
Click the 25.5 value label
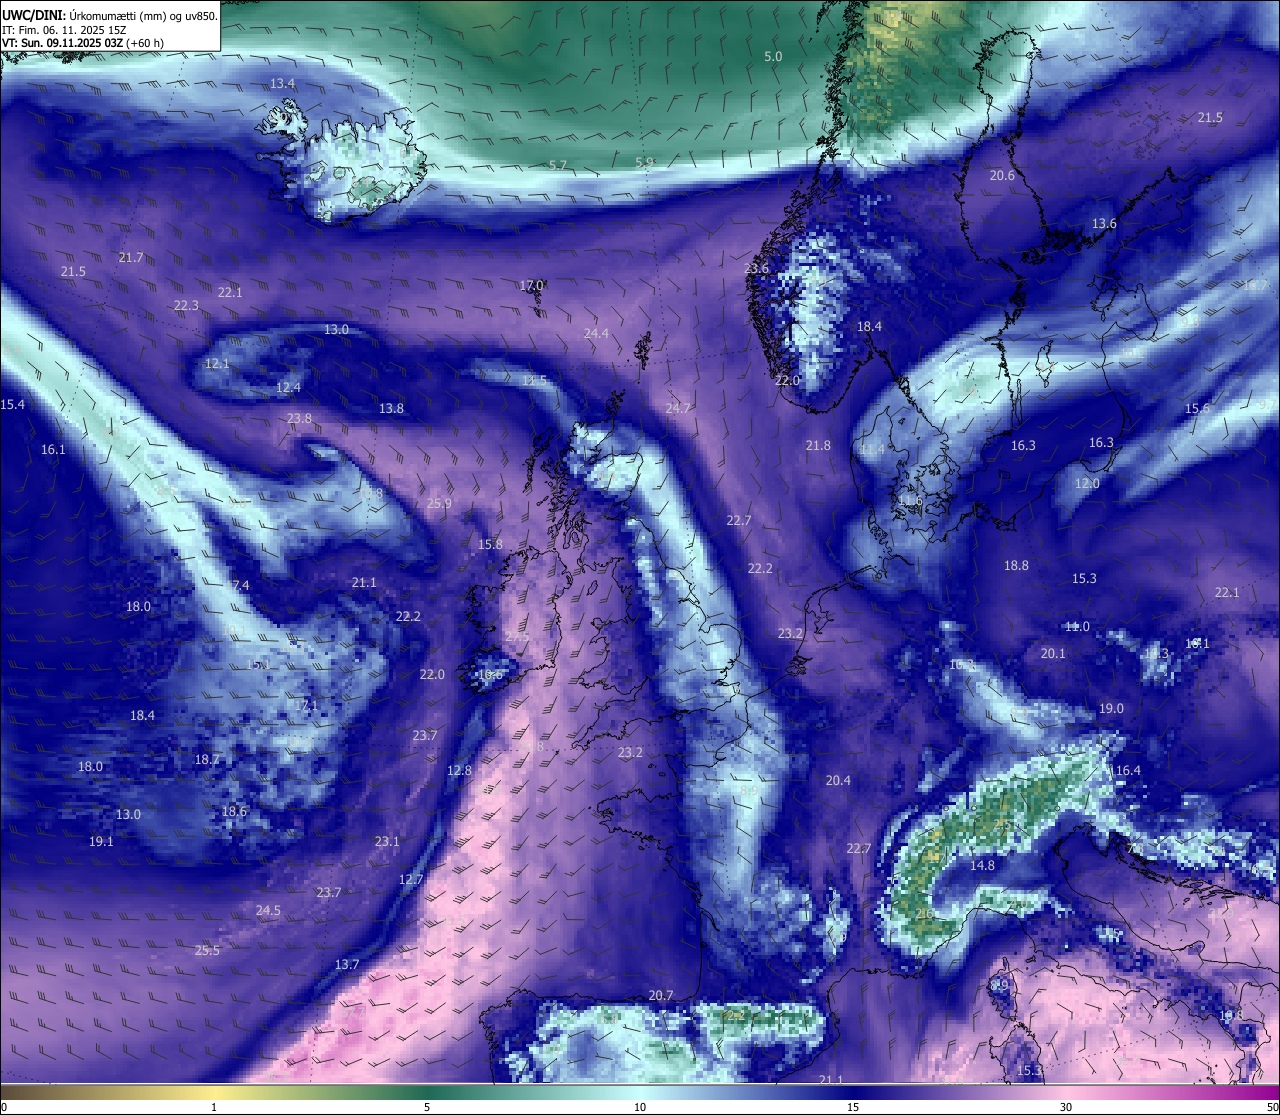(207, 950)
